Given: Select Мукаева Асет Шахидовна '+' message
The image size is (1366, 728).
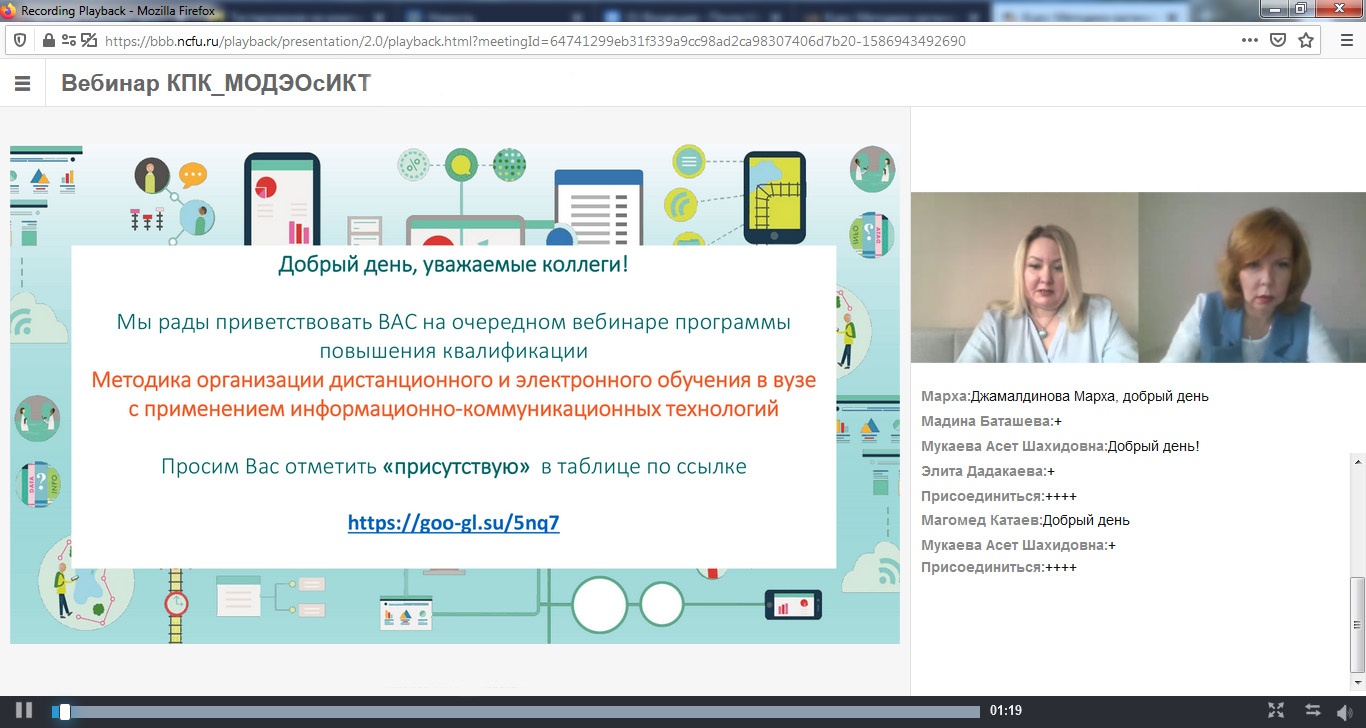Looking at the screenshot, I should click(1018, 545).
